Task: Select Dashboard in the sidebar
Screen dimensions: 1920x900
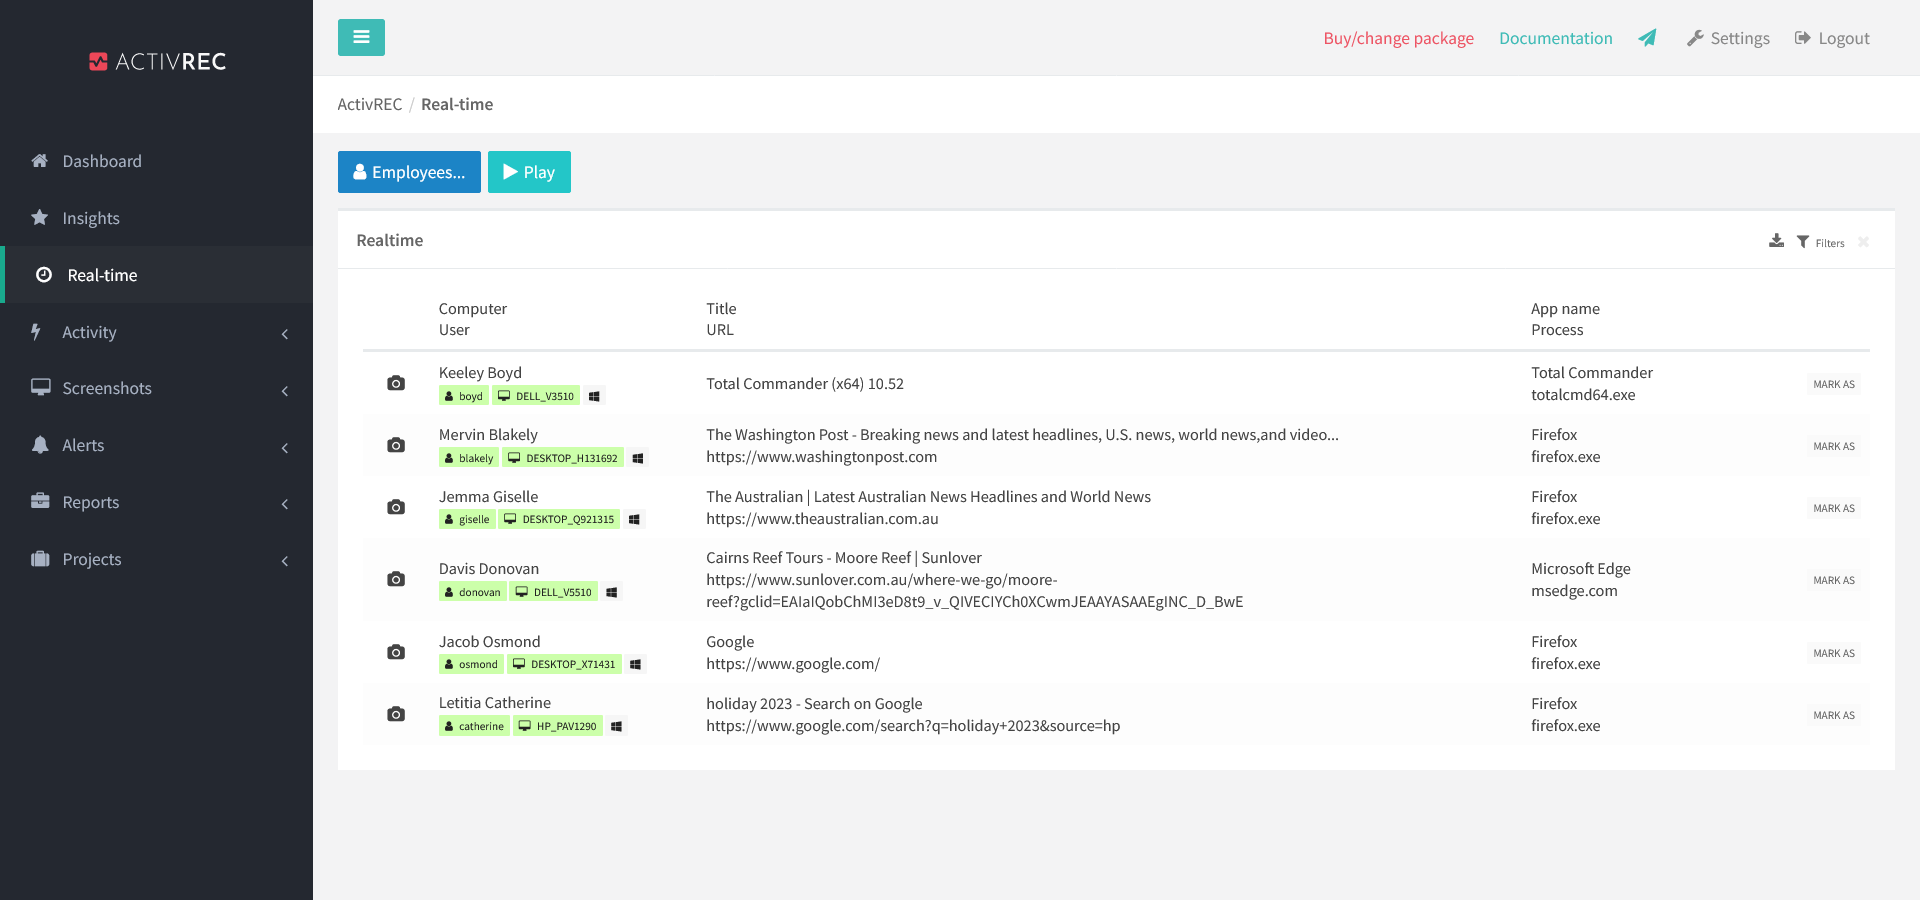Action: tap(102, 160)
